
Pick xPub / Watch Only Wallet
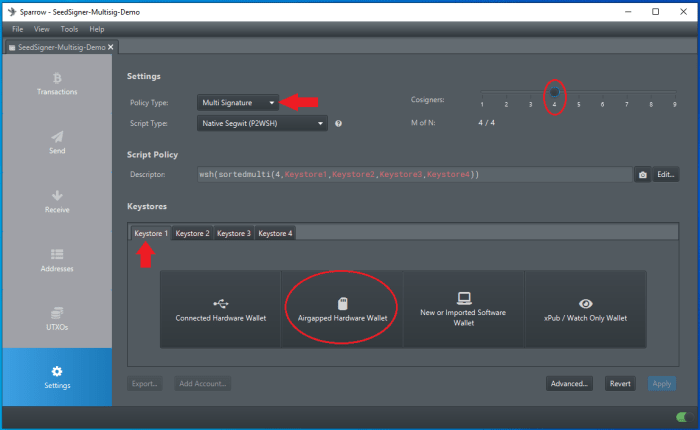[585, 308]
